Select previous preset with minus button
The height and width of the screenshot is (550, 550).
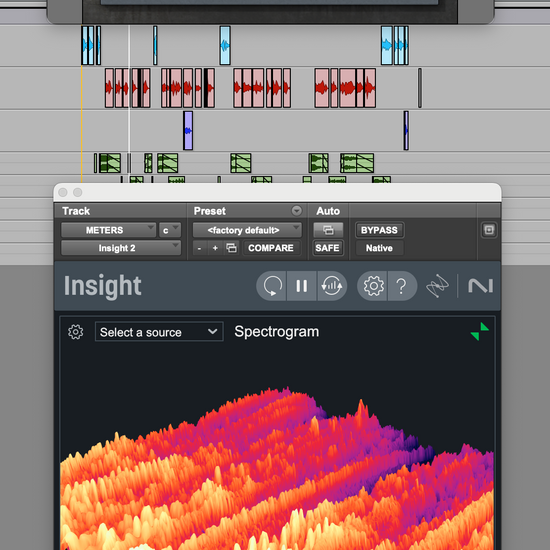tap(199, 248)
